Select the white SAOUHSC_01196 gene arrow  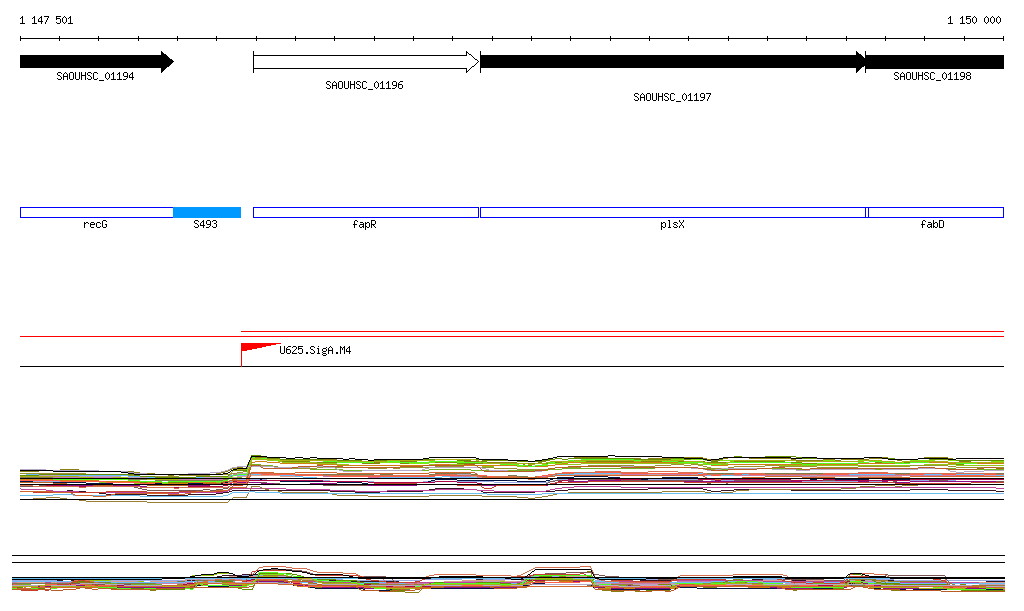coord(365,62)
